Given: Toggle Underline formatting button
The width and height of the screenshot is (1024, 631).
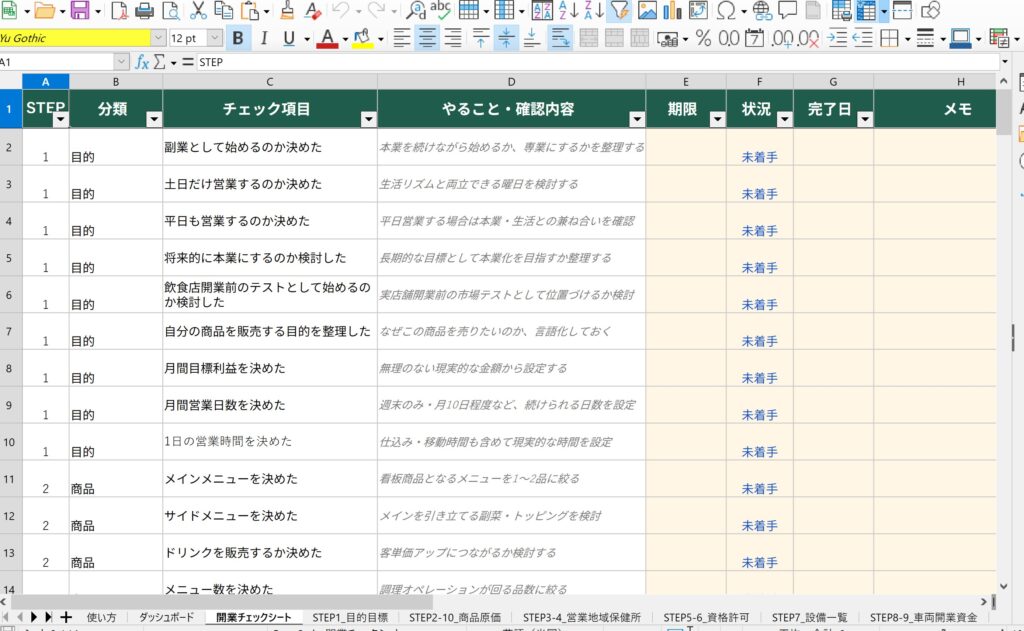Looking at the screenshot, I should 289,39.
